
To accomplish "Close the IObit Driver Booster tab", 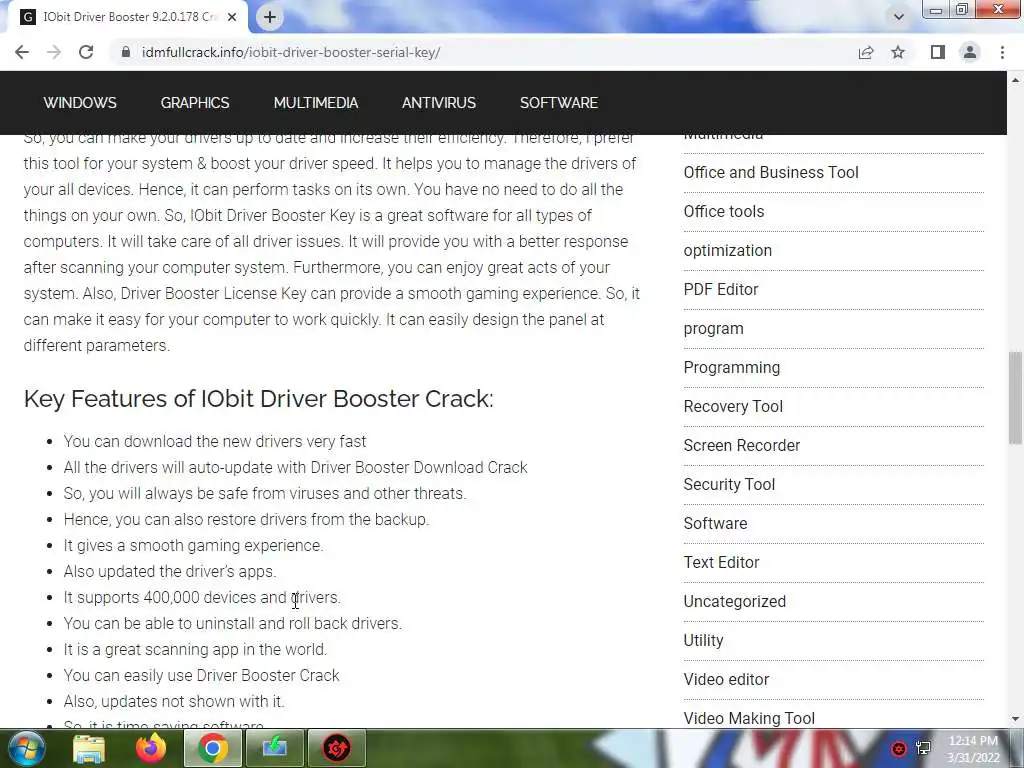I will [232, 17].
